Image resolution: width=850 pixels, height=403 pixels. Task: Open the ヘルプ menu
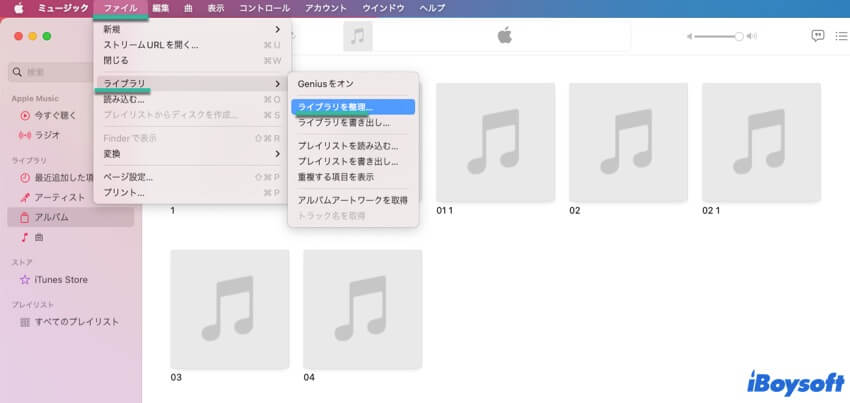[x=432, y=8]
